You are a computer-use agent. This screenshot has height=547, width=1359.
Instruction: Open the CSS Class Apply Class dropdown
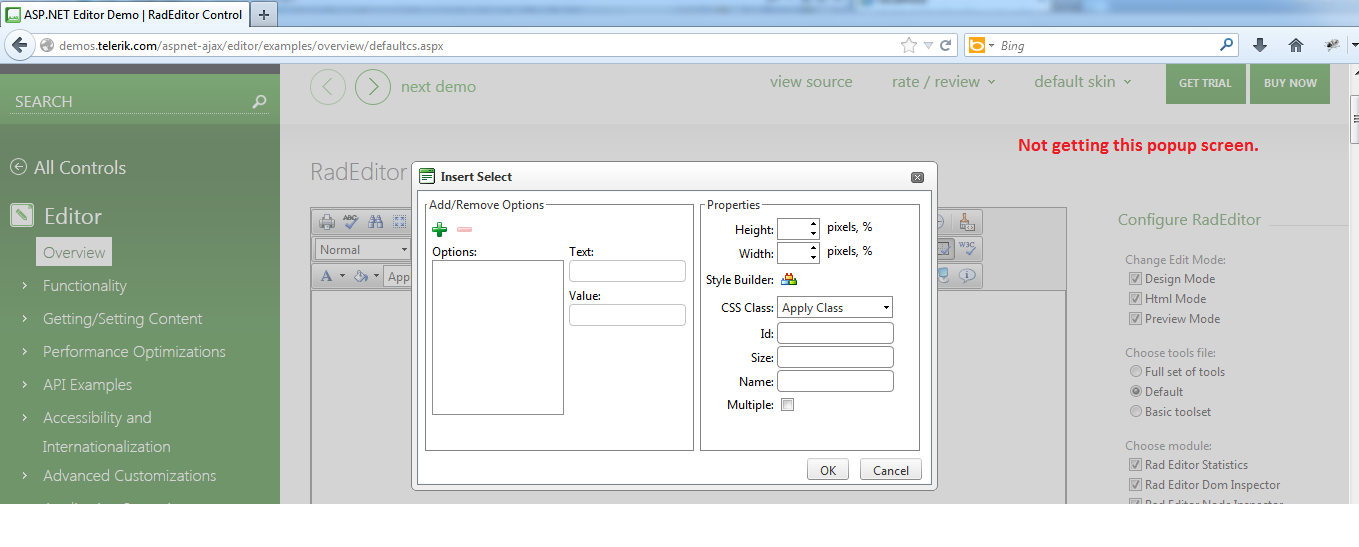coord(835,308)
